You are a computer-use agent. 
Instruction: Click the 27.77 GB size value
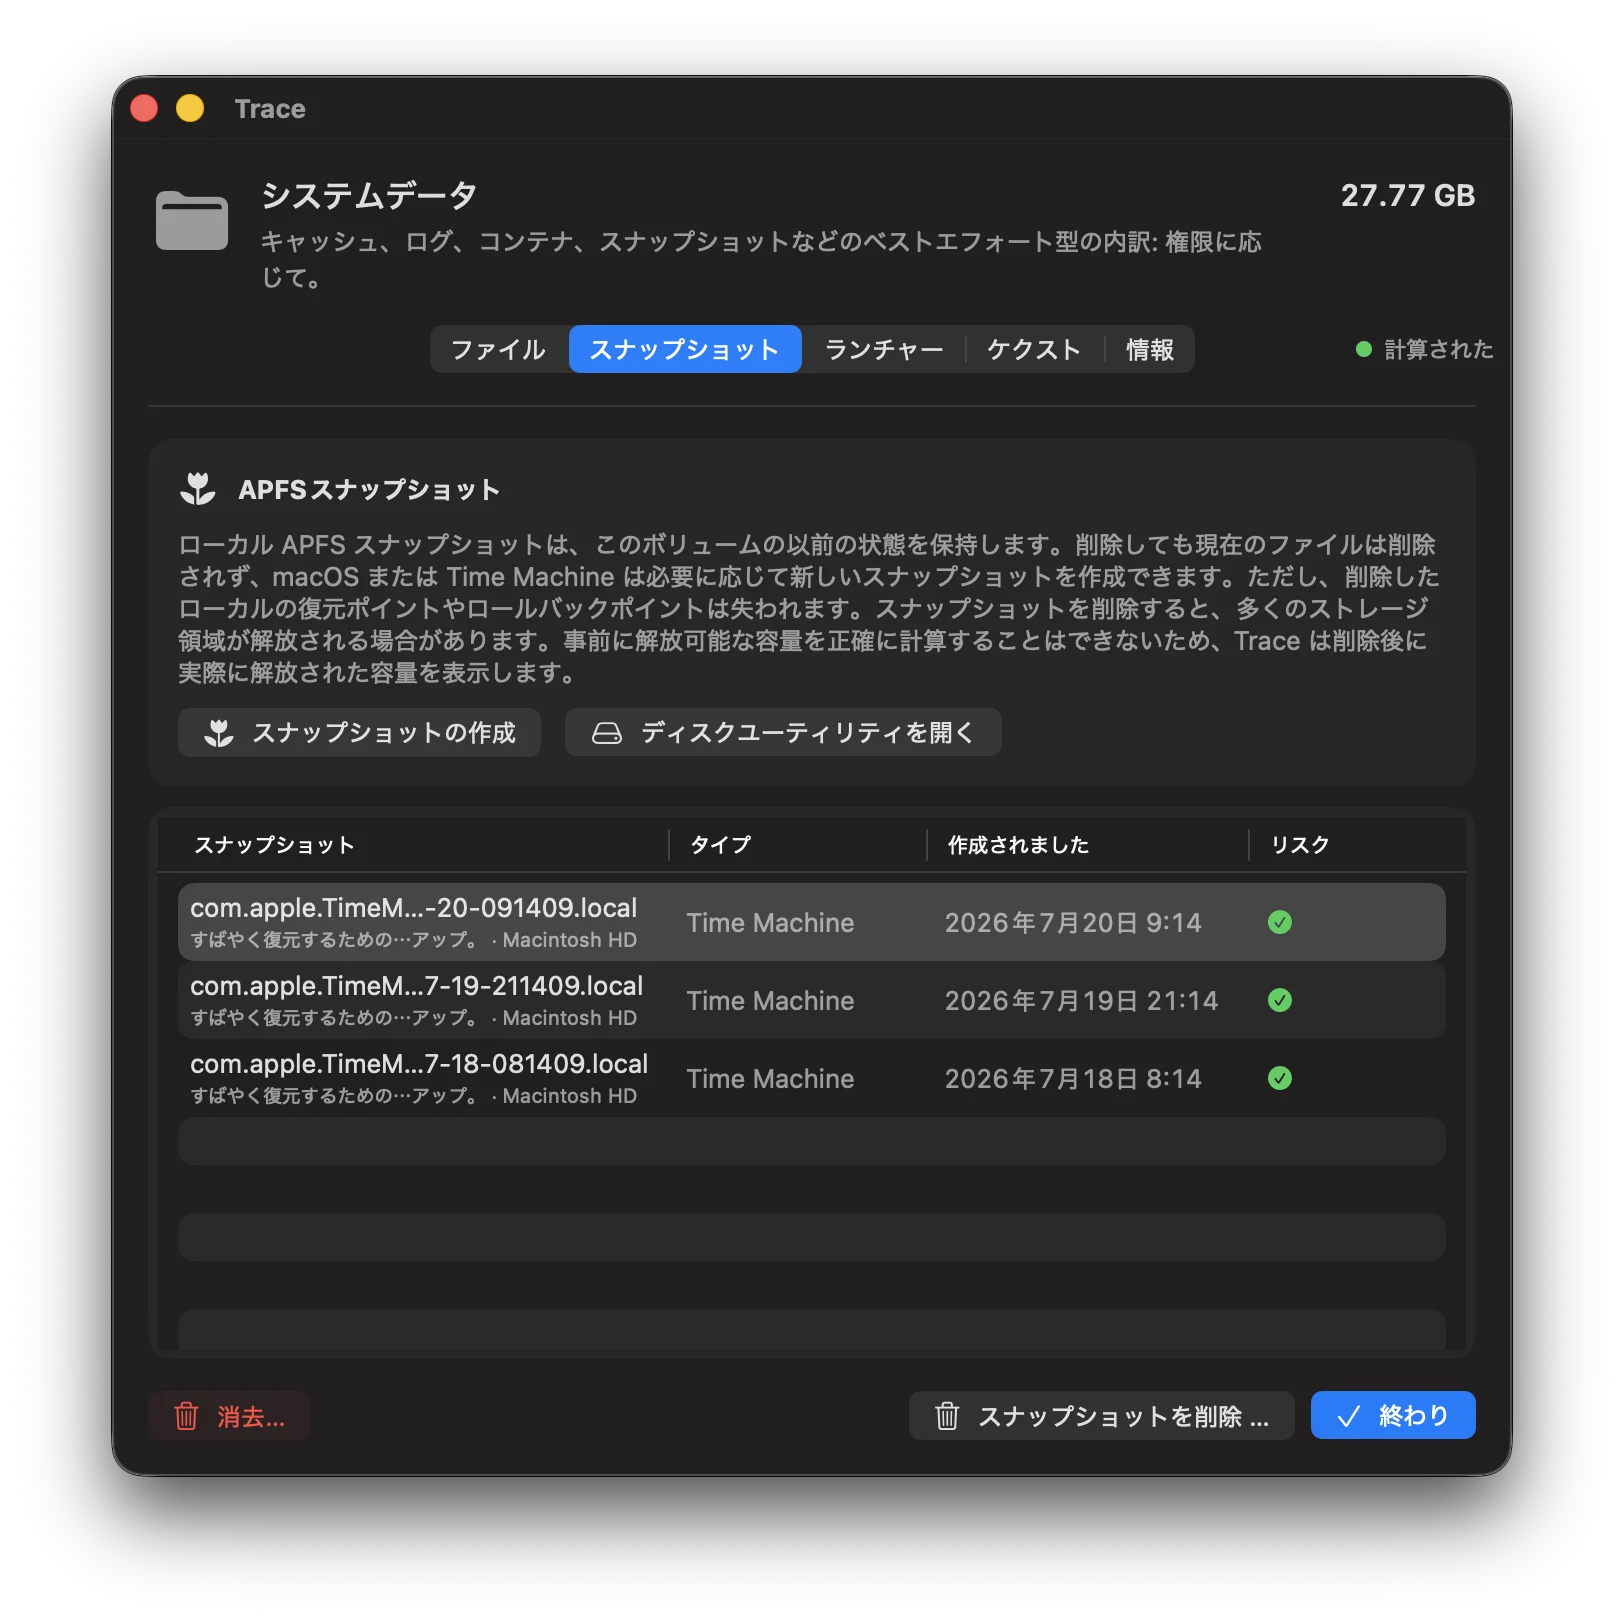1407,195
